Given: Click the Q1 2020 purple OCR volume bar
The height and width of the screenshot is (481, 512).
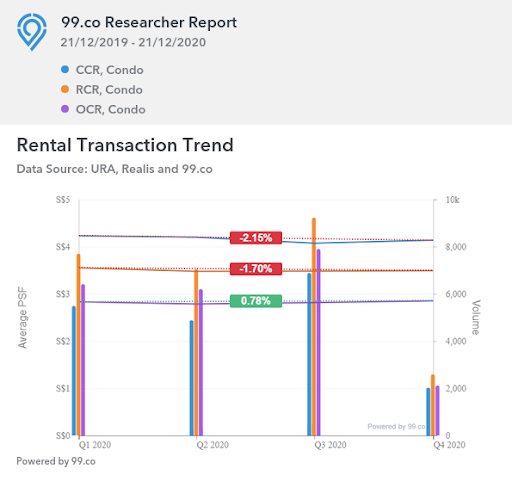Looking at the screenshot, I should point(83,360).
